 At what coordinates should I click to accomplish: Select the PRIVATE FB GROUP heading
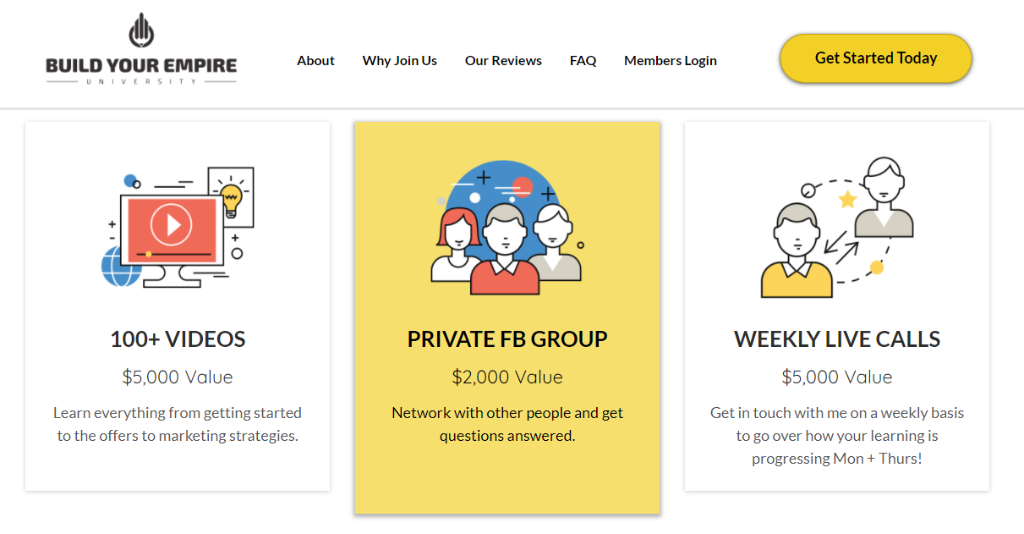click(507, 339)
